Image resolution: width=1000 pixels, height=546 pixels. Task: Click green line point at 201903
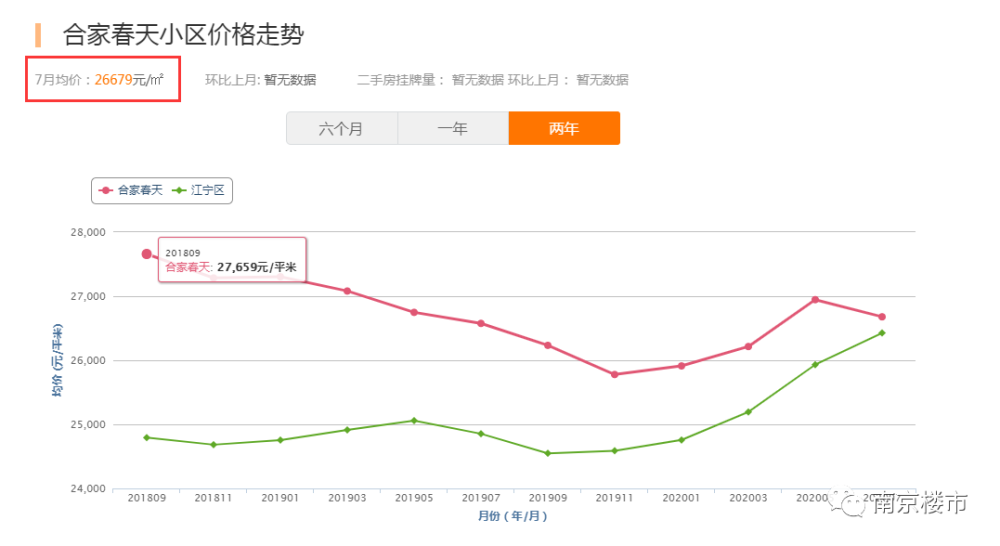tap(348, 430)
